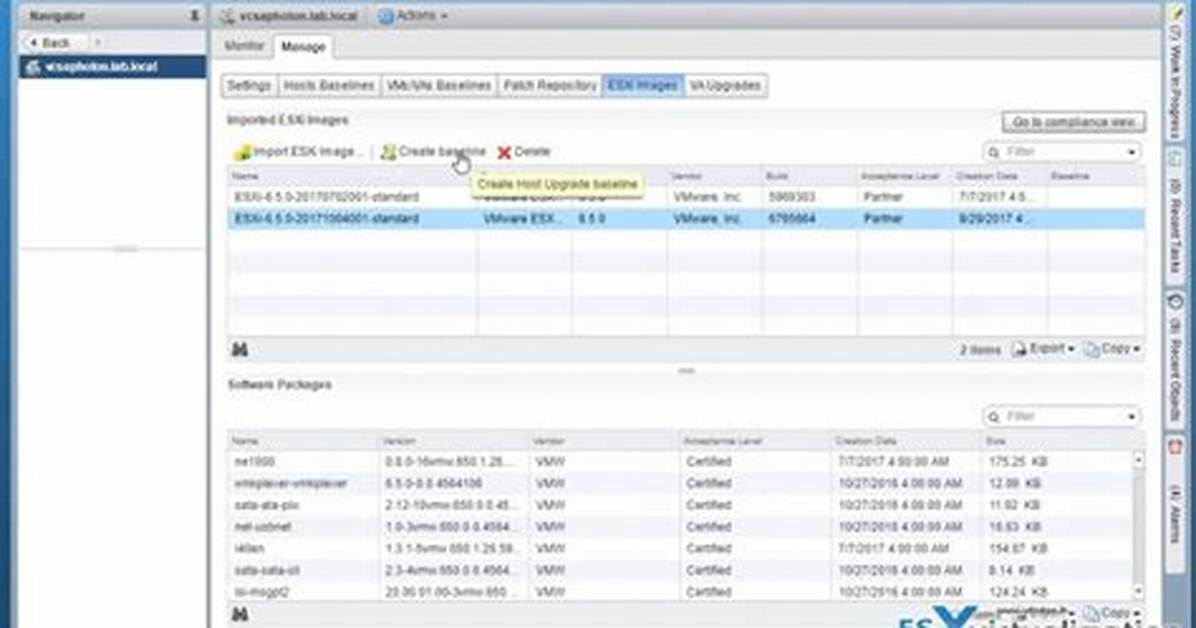
Task: Click the Create baseline icon
Action: click(x=388, y=152)
